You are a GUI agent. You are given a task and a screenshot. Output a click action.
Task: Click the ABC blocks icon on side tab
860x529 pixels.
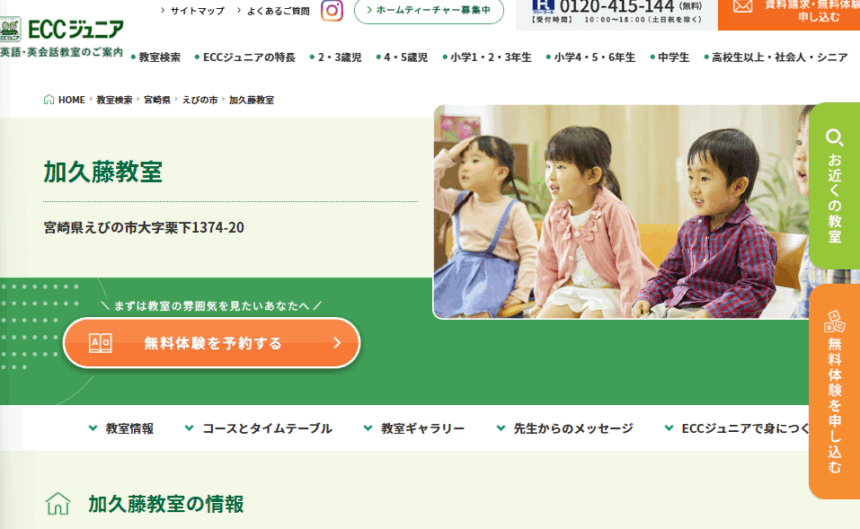point(834,322)
